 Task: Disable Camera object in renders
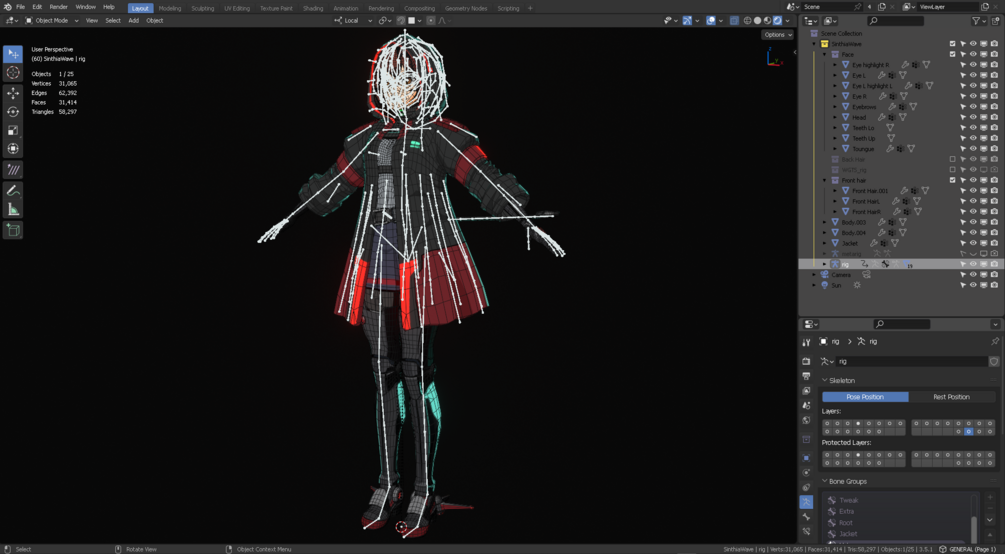click(x=994, y=274)
